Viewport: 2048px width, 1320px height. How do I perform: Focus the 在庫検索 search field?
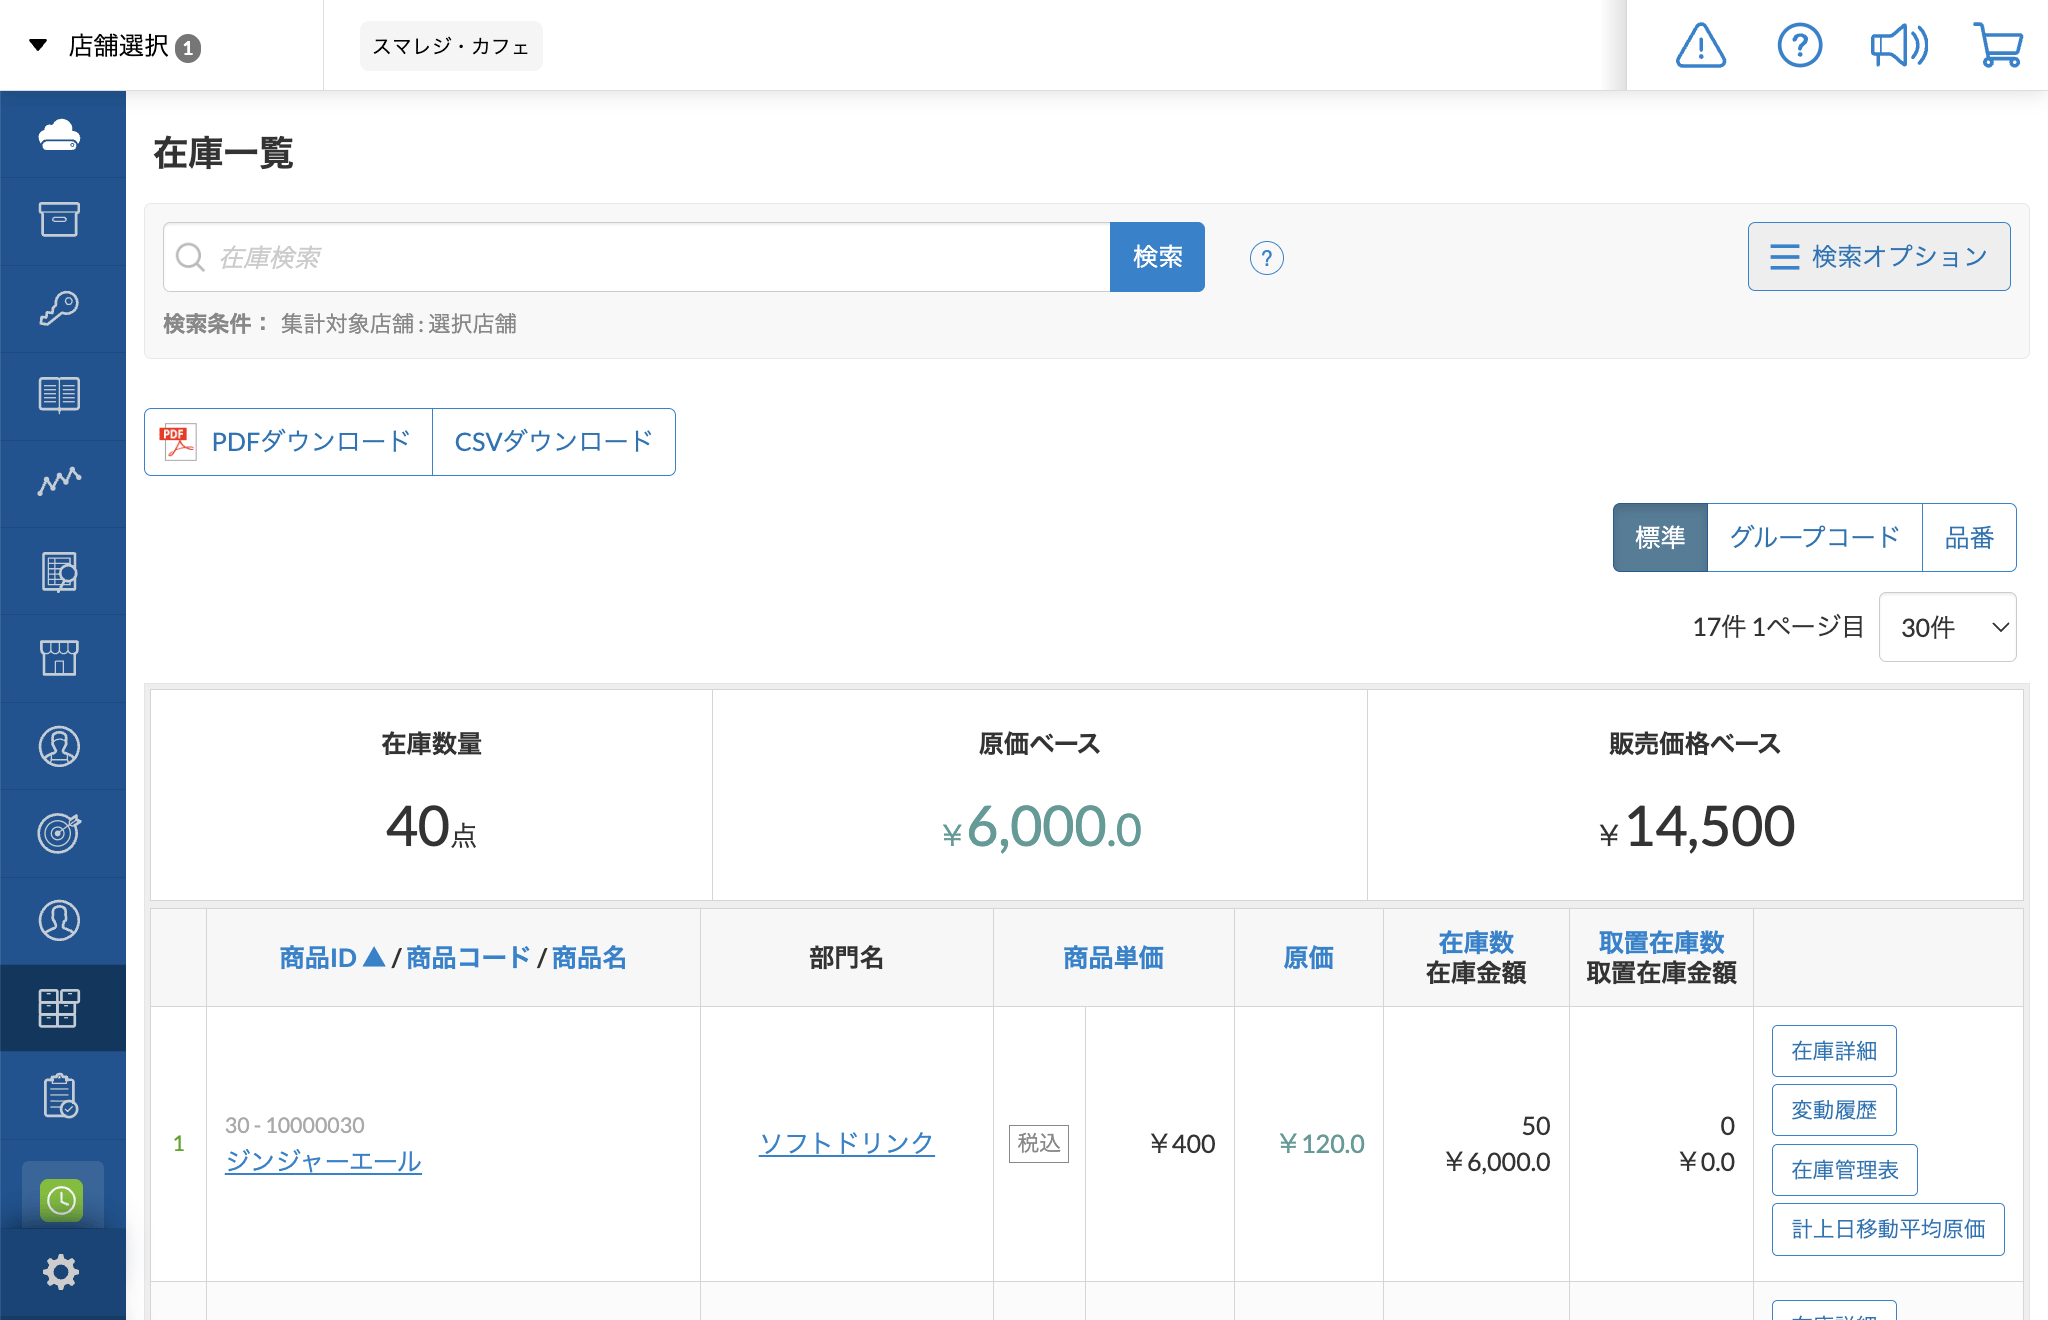[637, 257]
